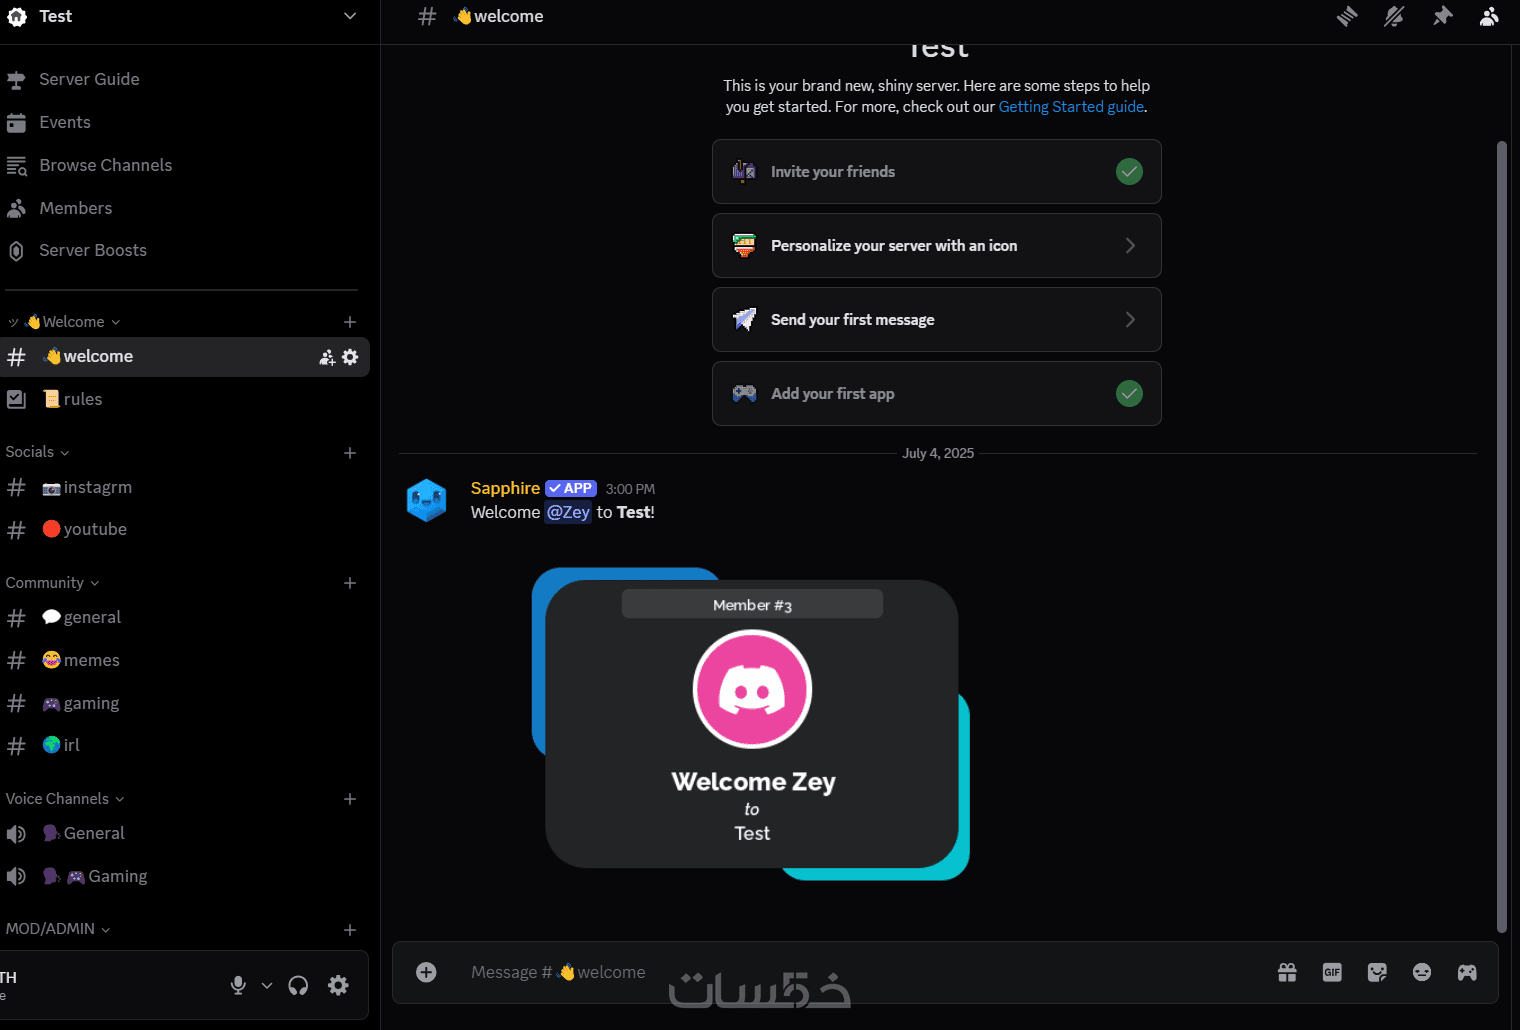
Task: Collapse the Community category
Action: 52,583
